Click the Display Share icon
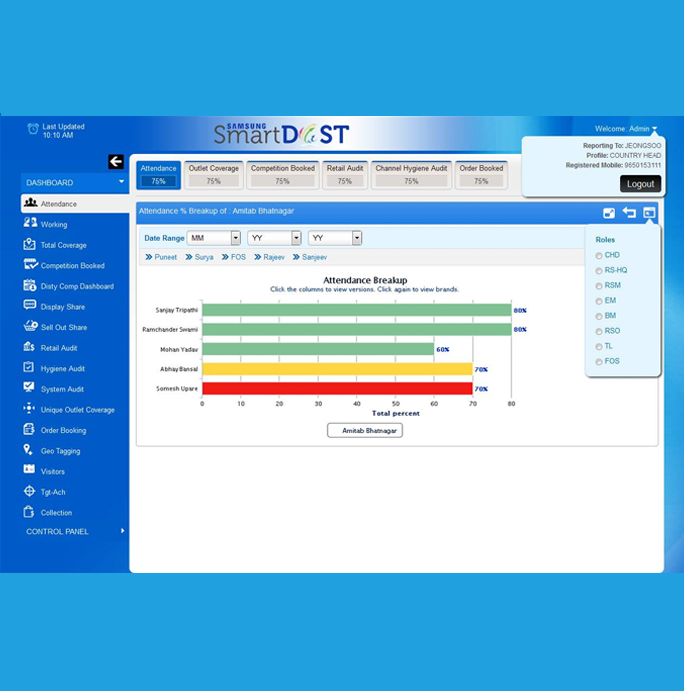 pos(30,305)
